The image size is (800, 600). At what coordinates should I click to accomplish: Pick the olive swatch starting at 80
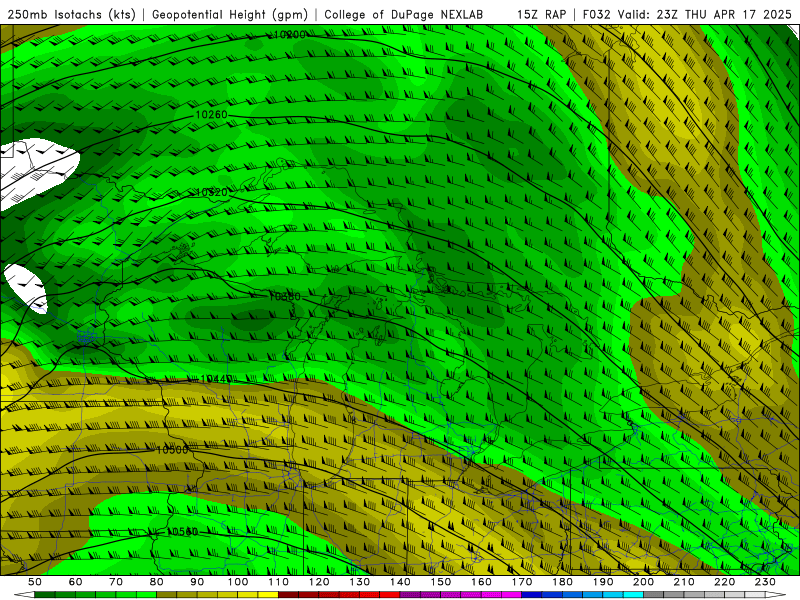coord(167,595)
